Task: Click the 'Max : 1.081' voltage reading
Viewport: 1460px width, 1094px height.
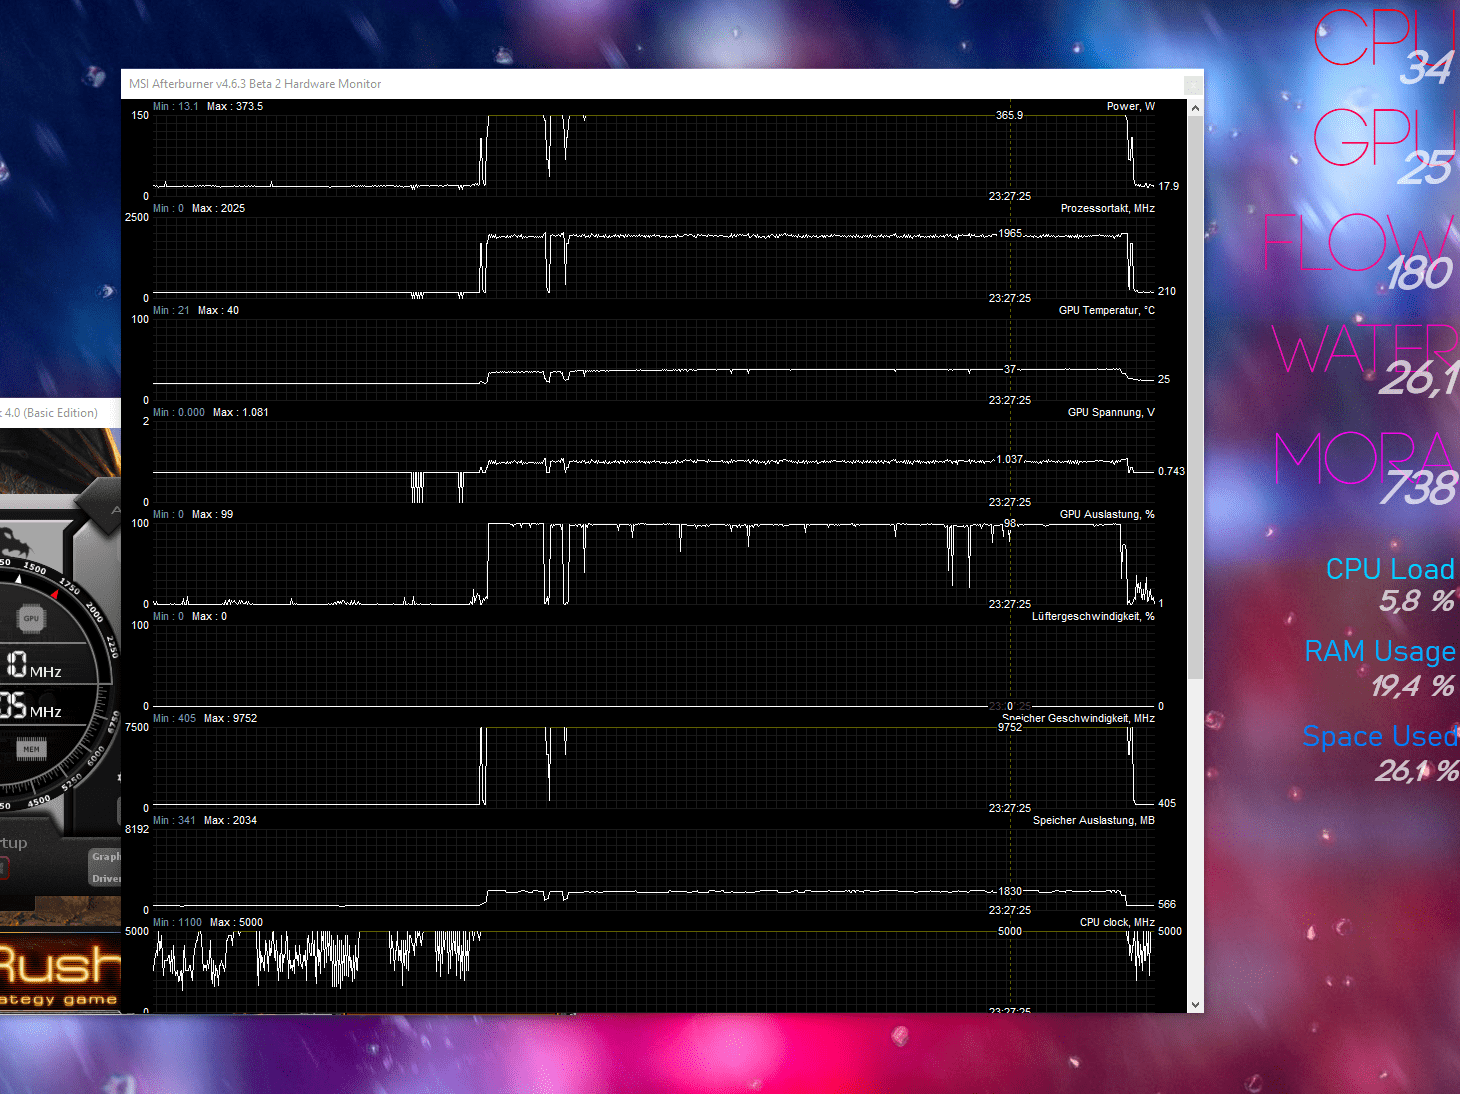Action: 241,412
